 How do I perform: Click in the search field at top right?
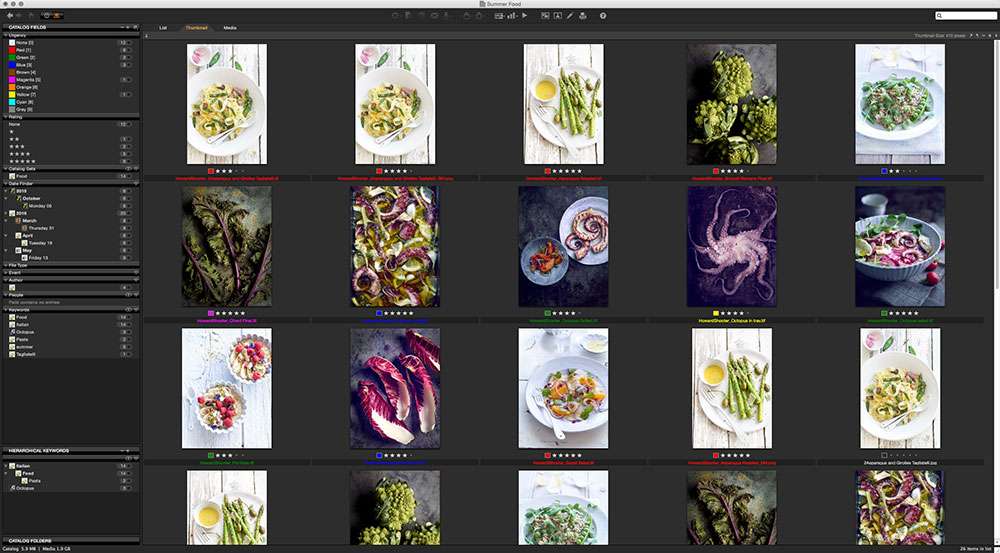click(966, 15)
